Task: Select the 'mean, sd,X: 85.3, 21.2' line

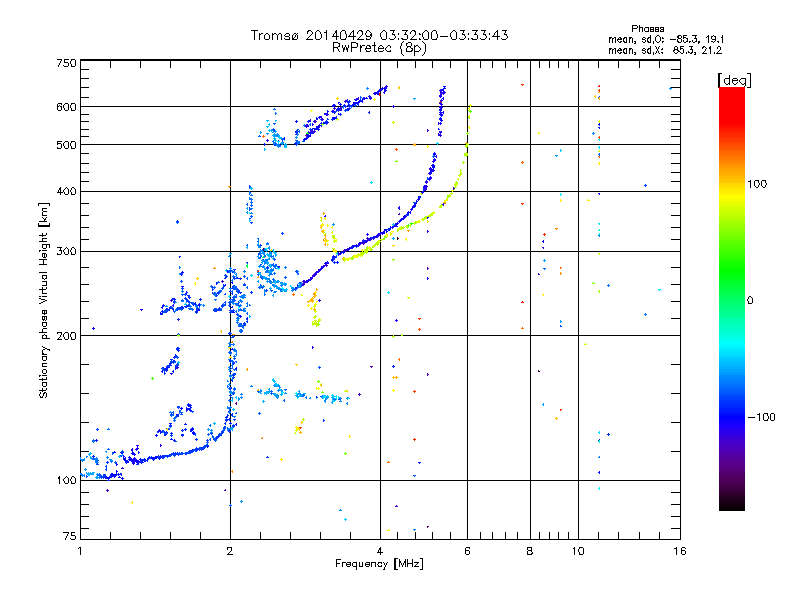Action: tap(665, 50)
